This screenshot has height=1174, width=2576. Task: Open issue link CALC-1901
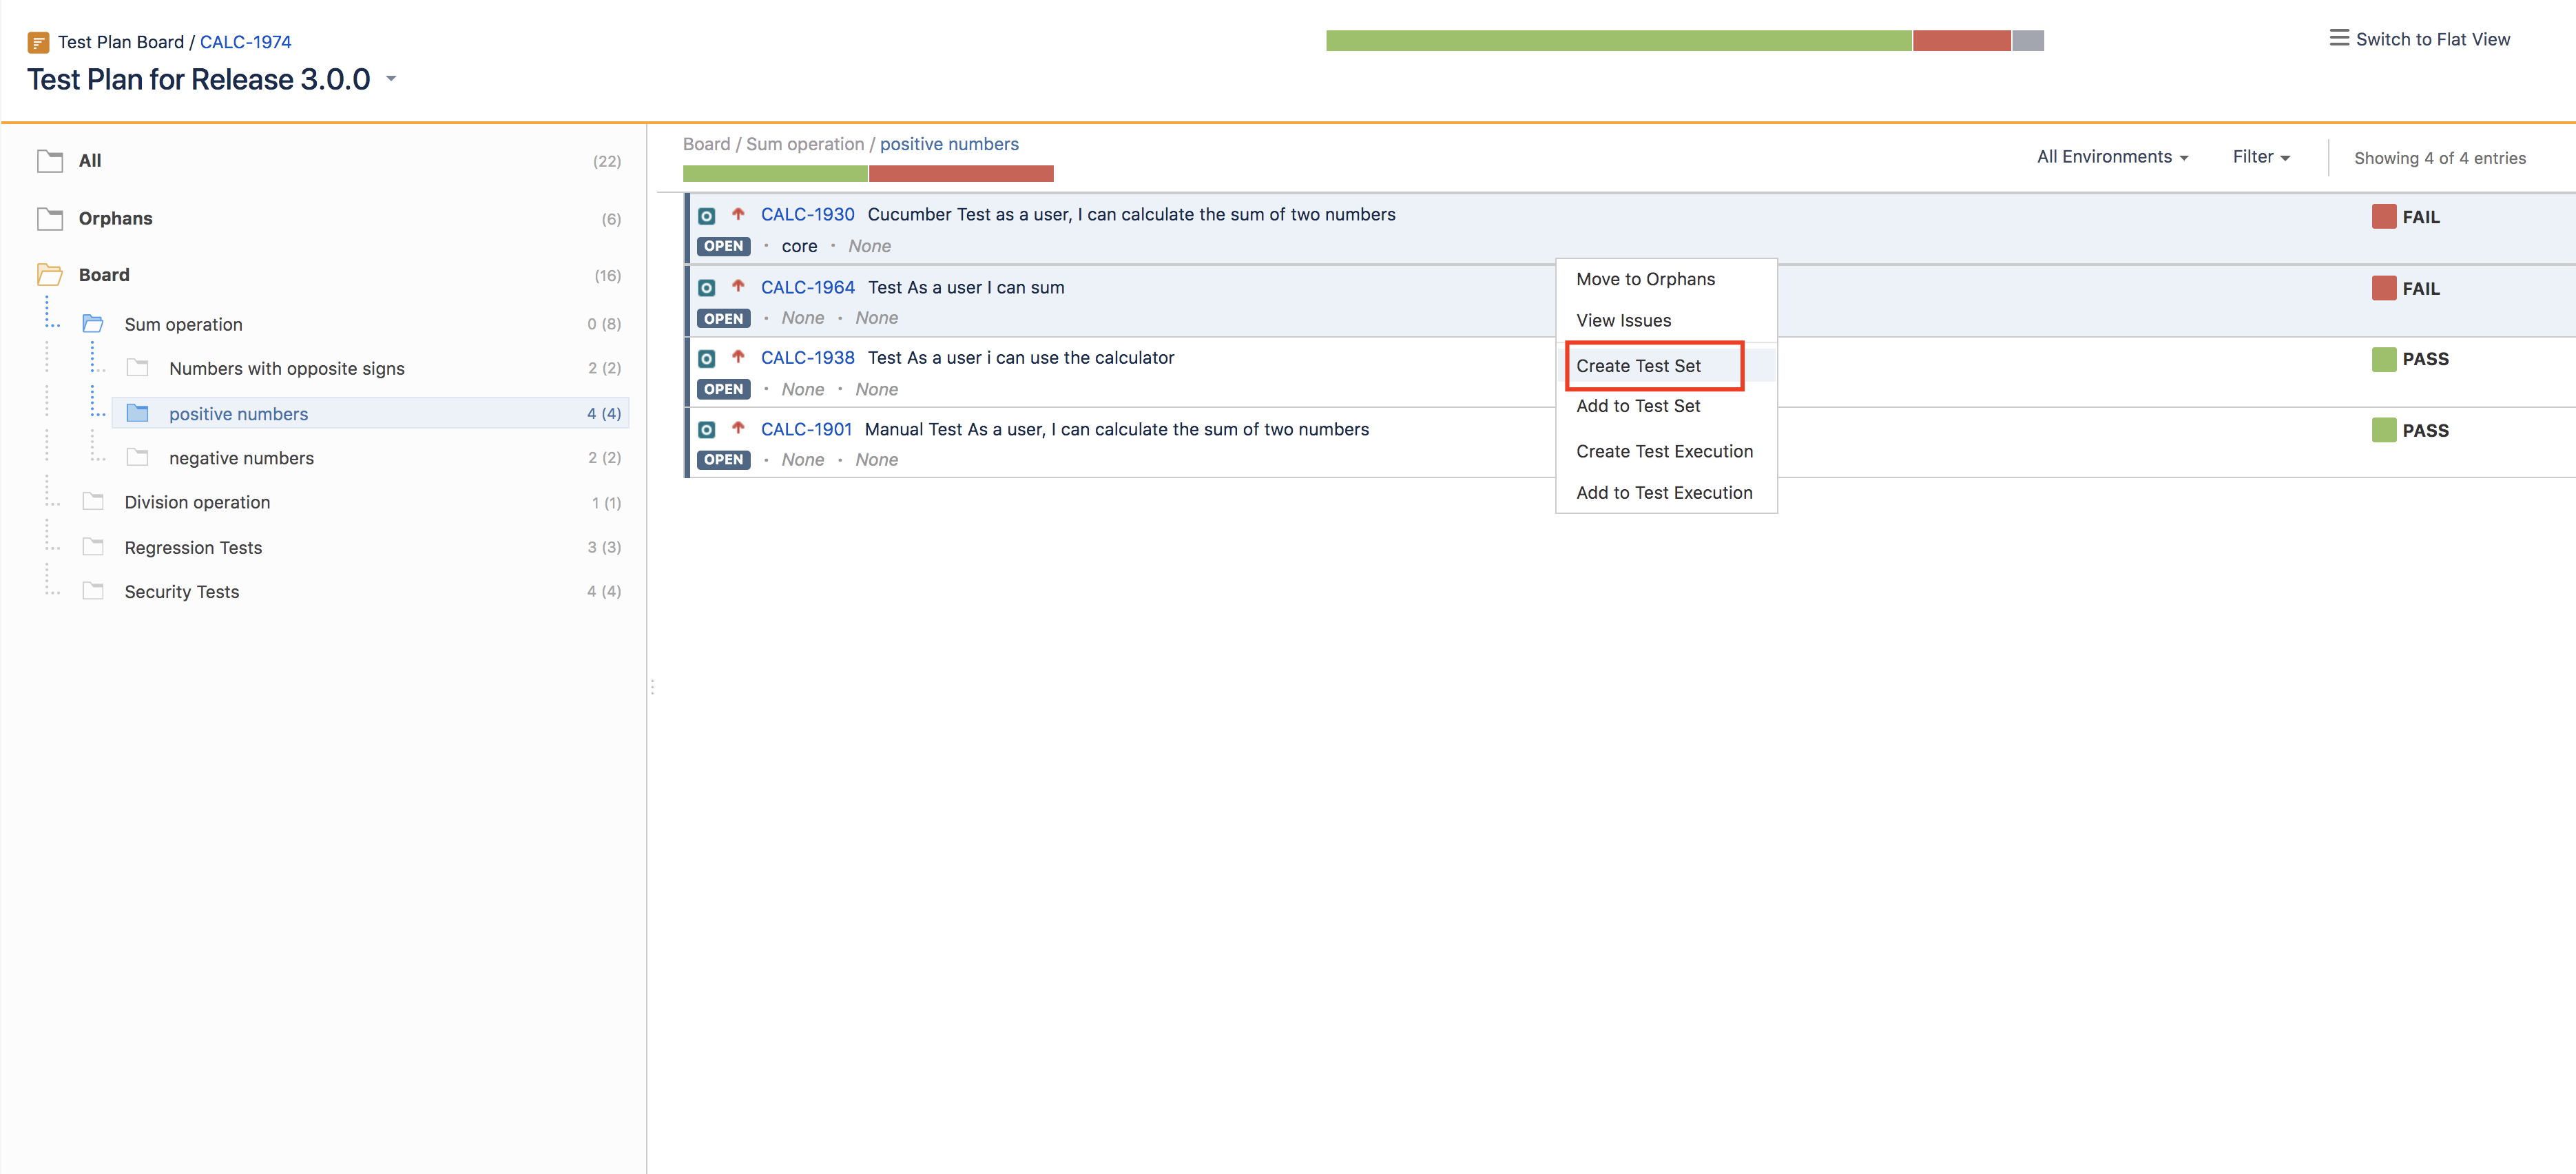(x=806, y=429)
